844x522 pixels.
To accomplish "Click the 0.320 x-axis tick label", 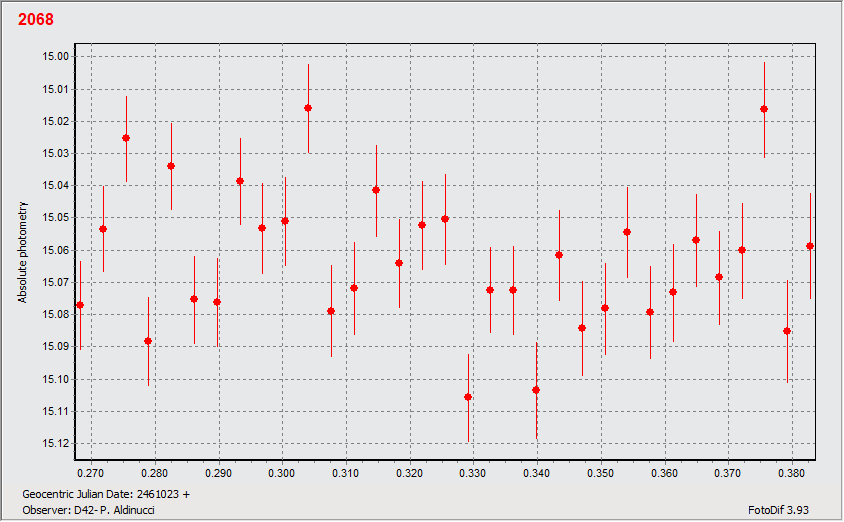I will [x=409, y=472].
